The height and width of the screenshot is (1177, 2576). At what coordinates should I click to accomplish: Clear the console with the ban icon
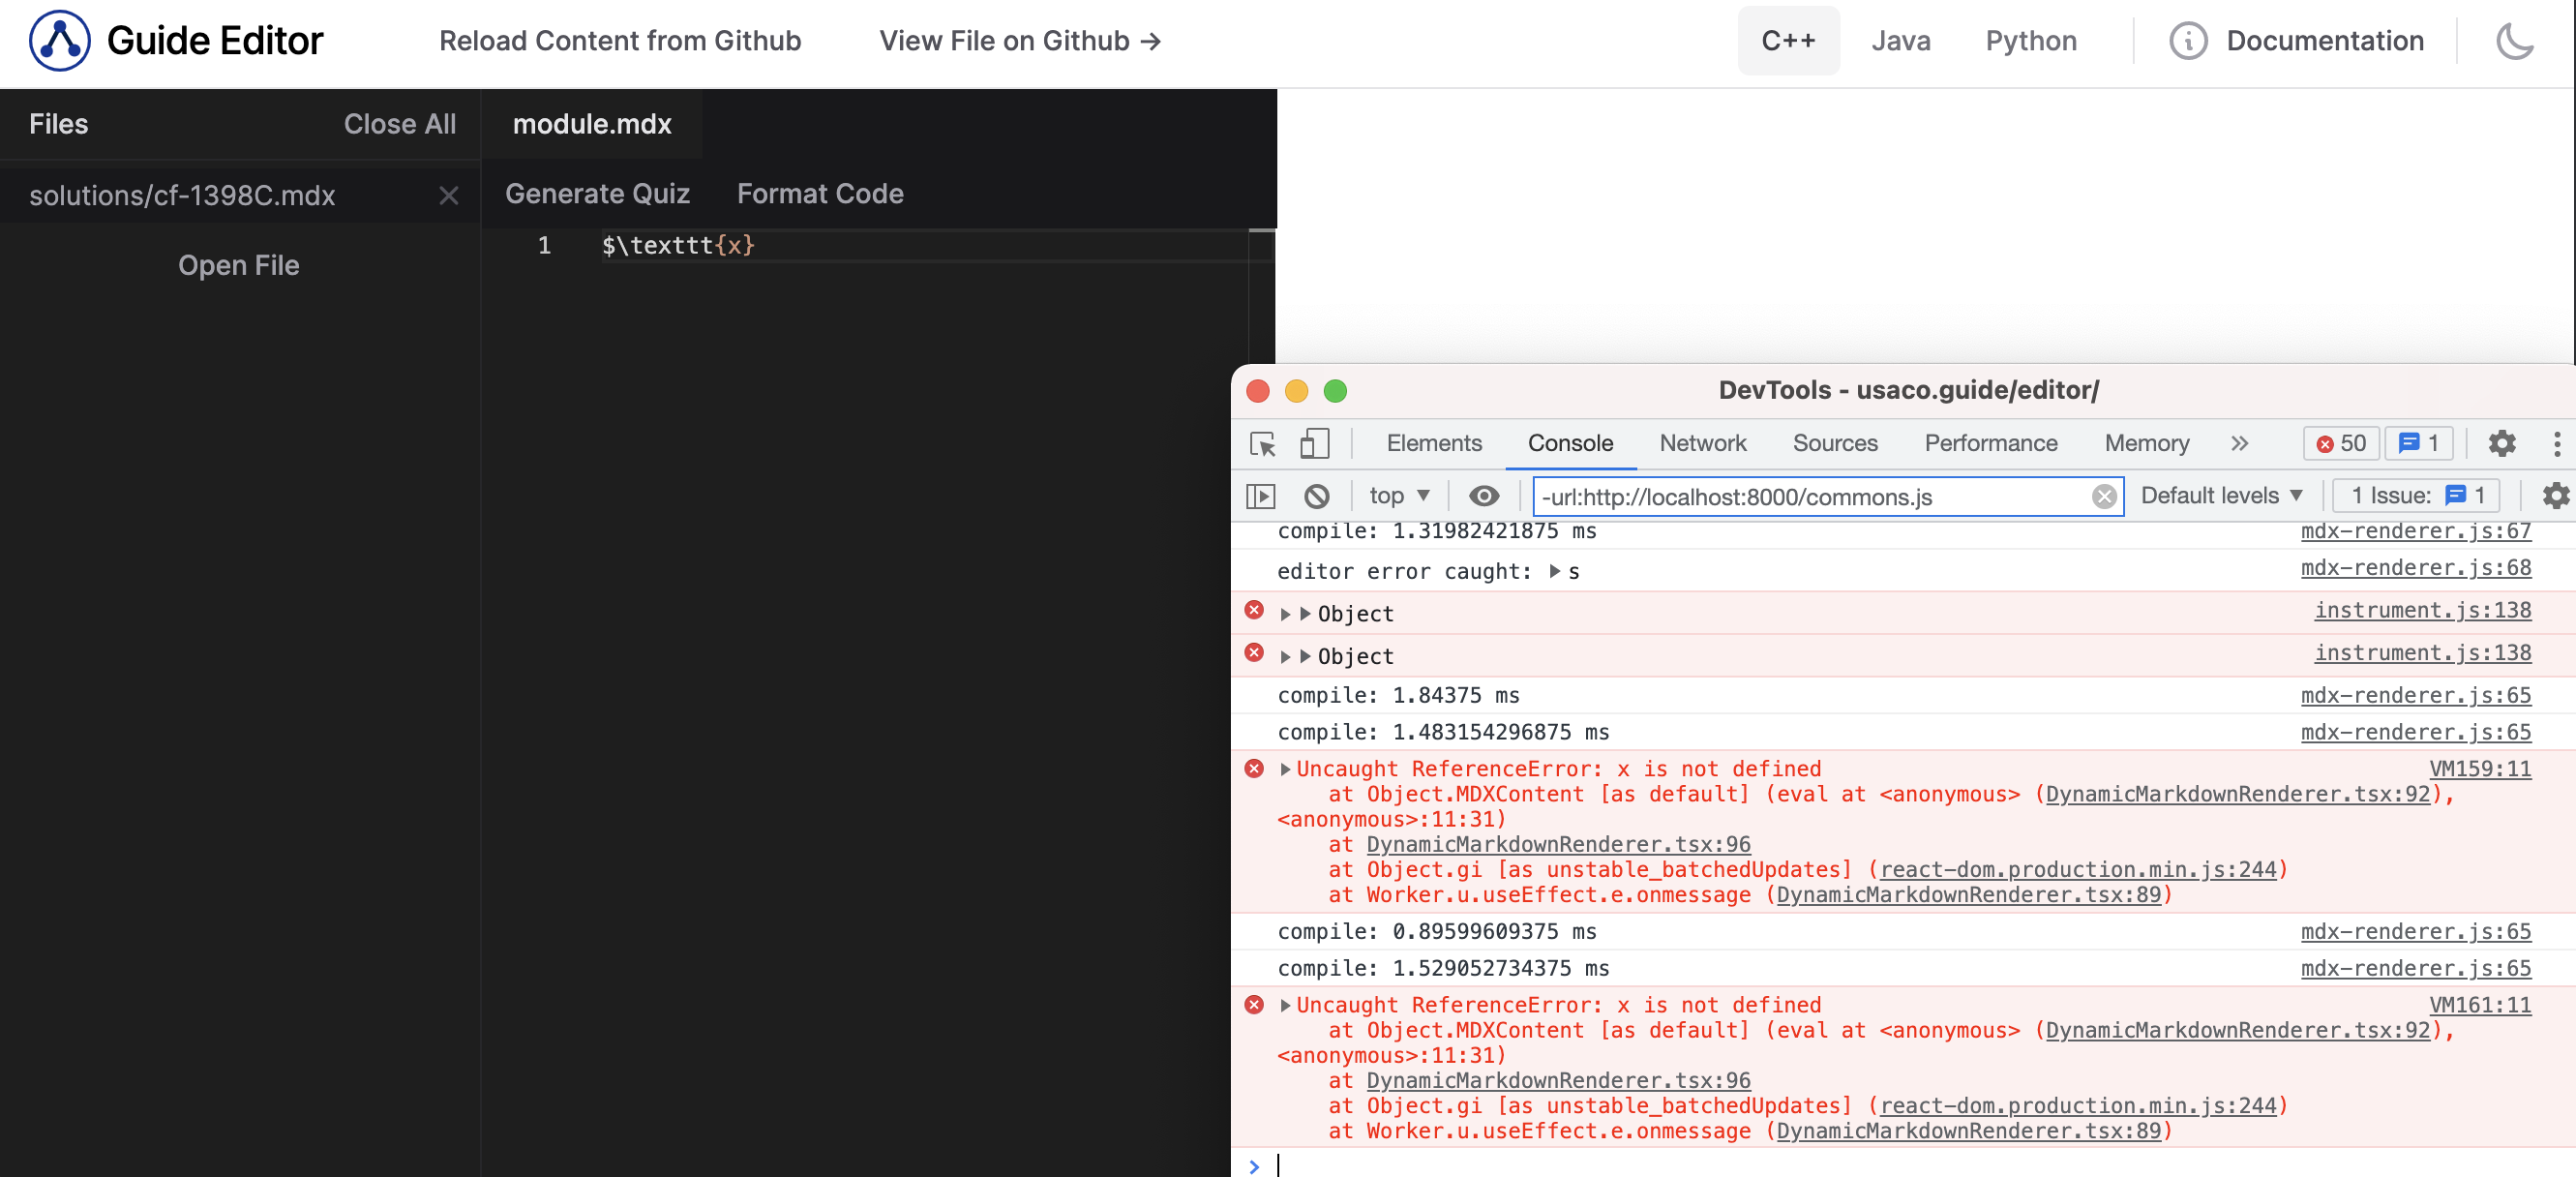coord(1318,495)
